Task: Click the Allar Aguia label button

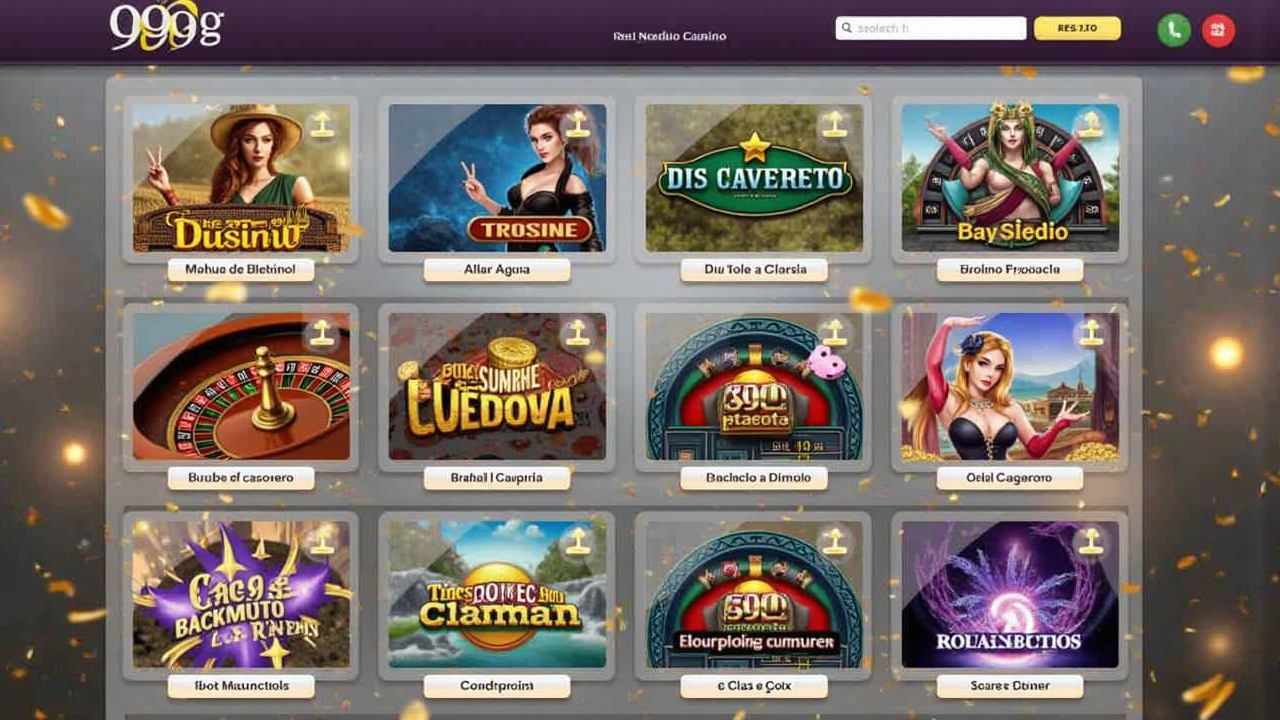Action: tap(497, 269)
